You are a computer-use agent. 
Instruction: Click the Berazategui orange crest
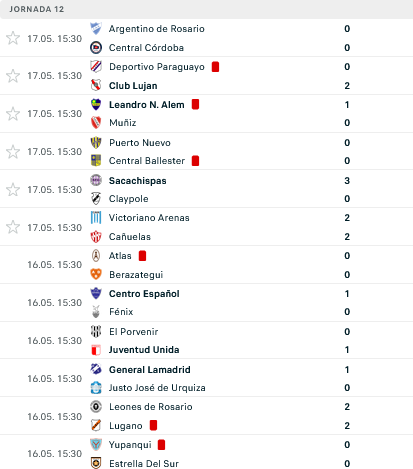96,274
